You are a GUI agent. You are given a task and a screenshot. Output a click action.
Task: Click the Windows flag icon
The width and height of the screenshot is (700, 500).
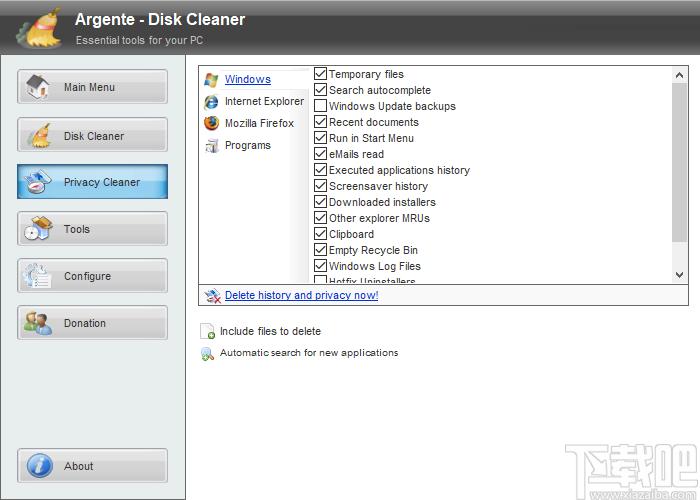pos(212,79)
